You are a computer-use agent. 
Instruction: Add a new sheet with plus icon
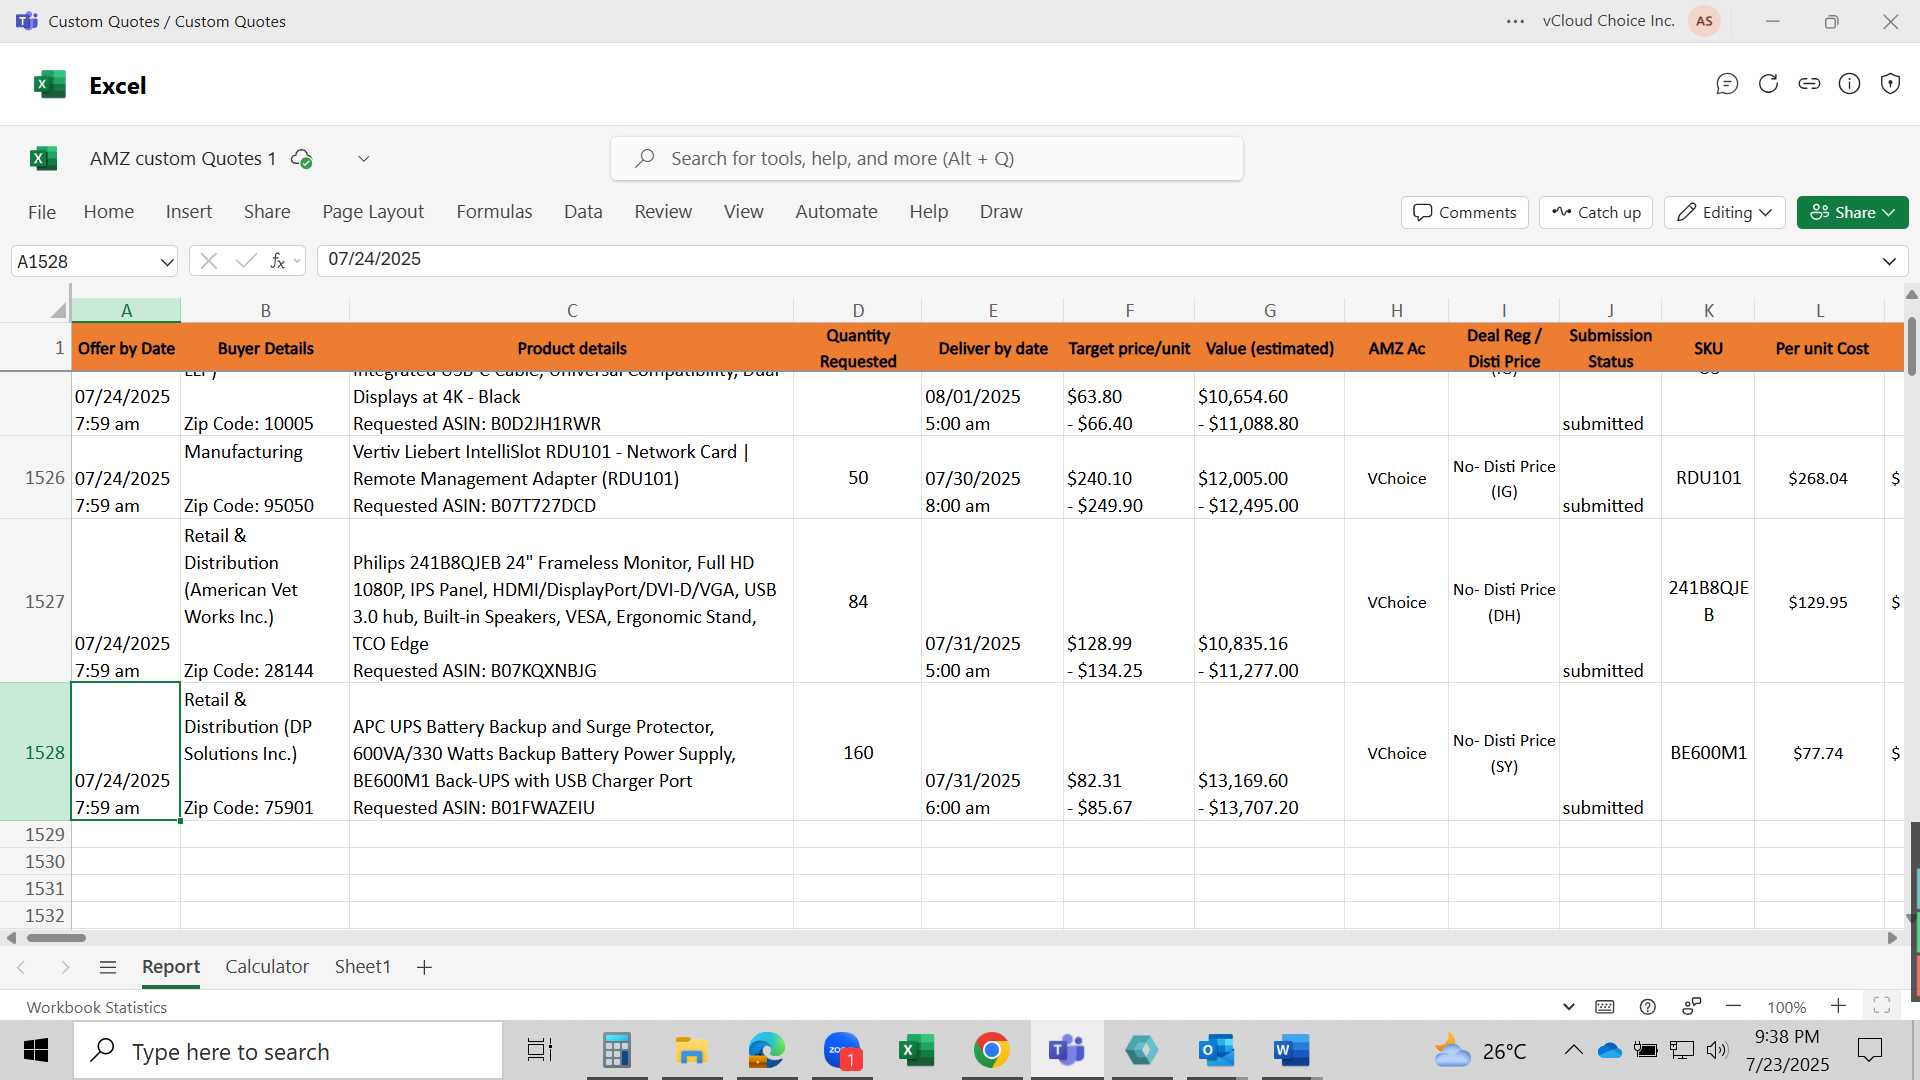(x=424, y=967)
